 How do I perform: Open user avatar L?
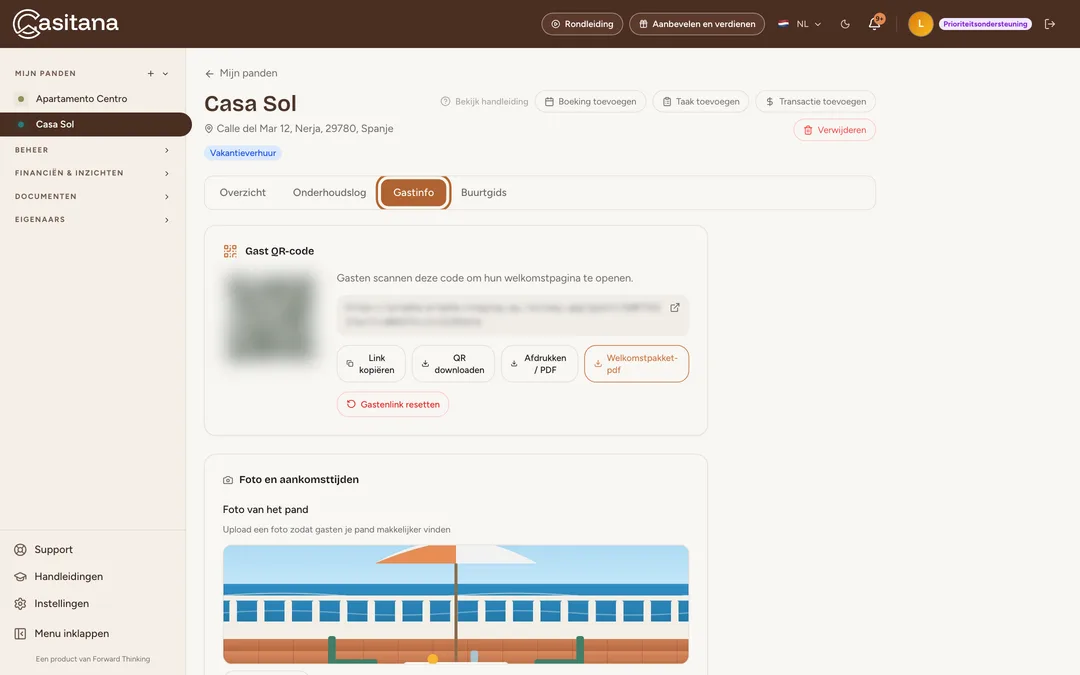(x=920, y=24)
